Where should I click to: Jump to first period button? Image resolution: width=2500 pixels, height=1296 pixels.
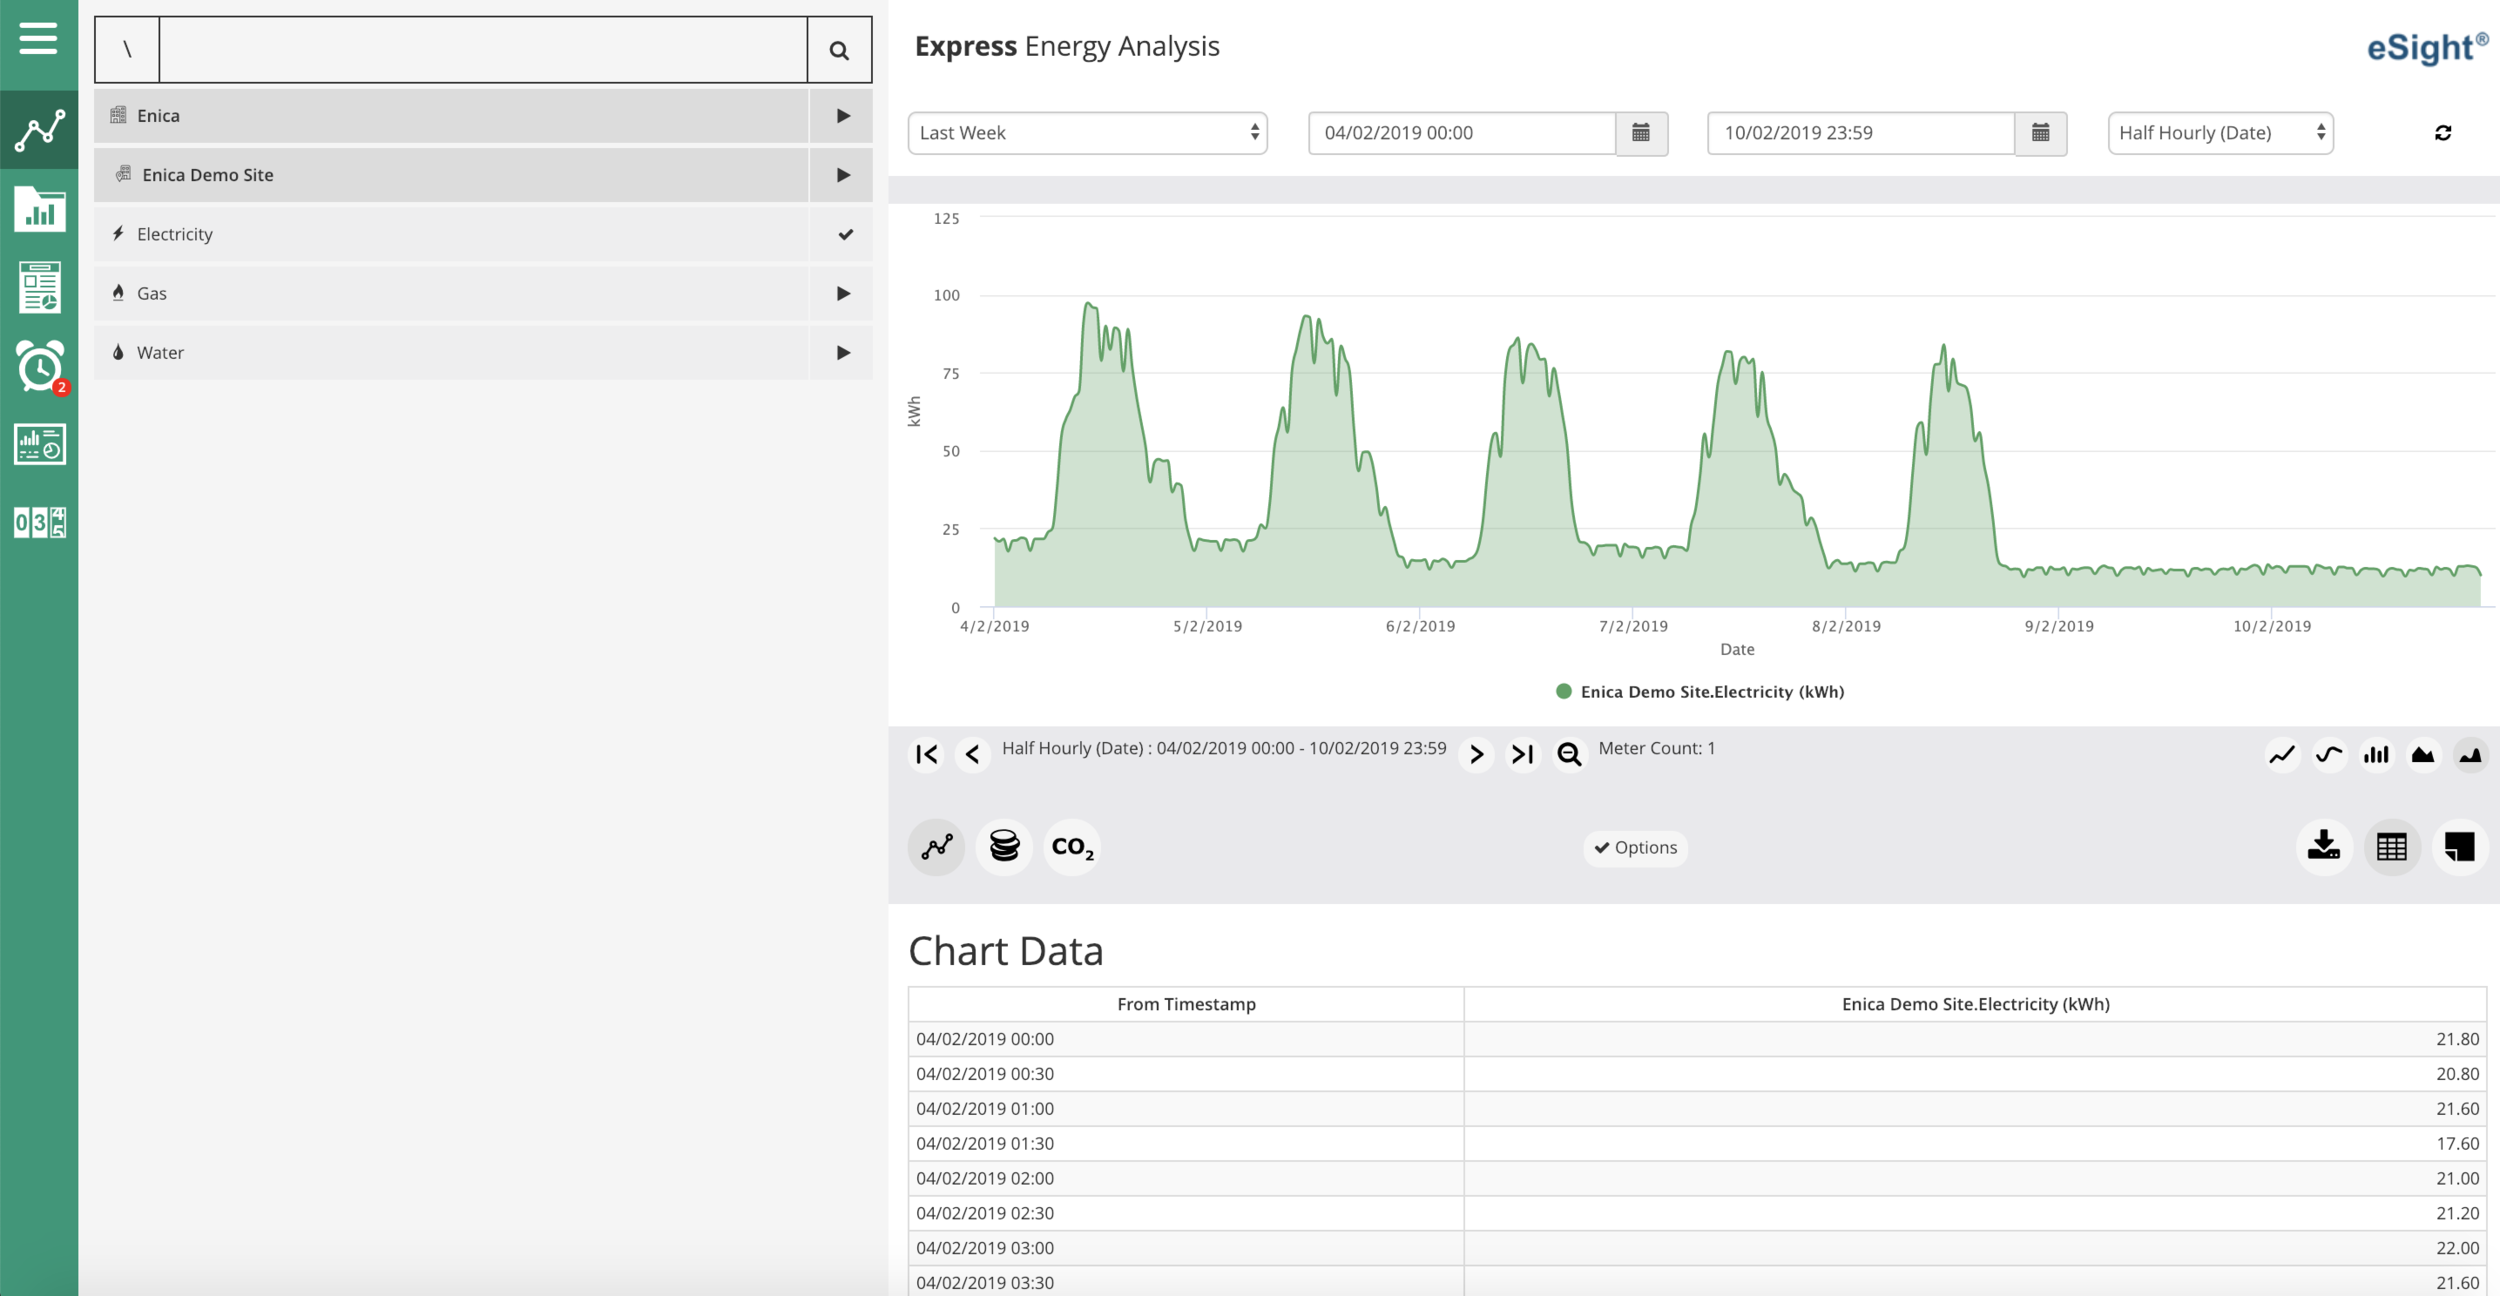927,754
